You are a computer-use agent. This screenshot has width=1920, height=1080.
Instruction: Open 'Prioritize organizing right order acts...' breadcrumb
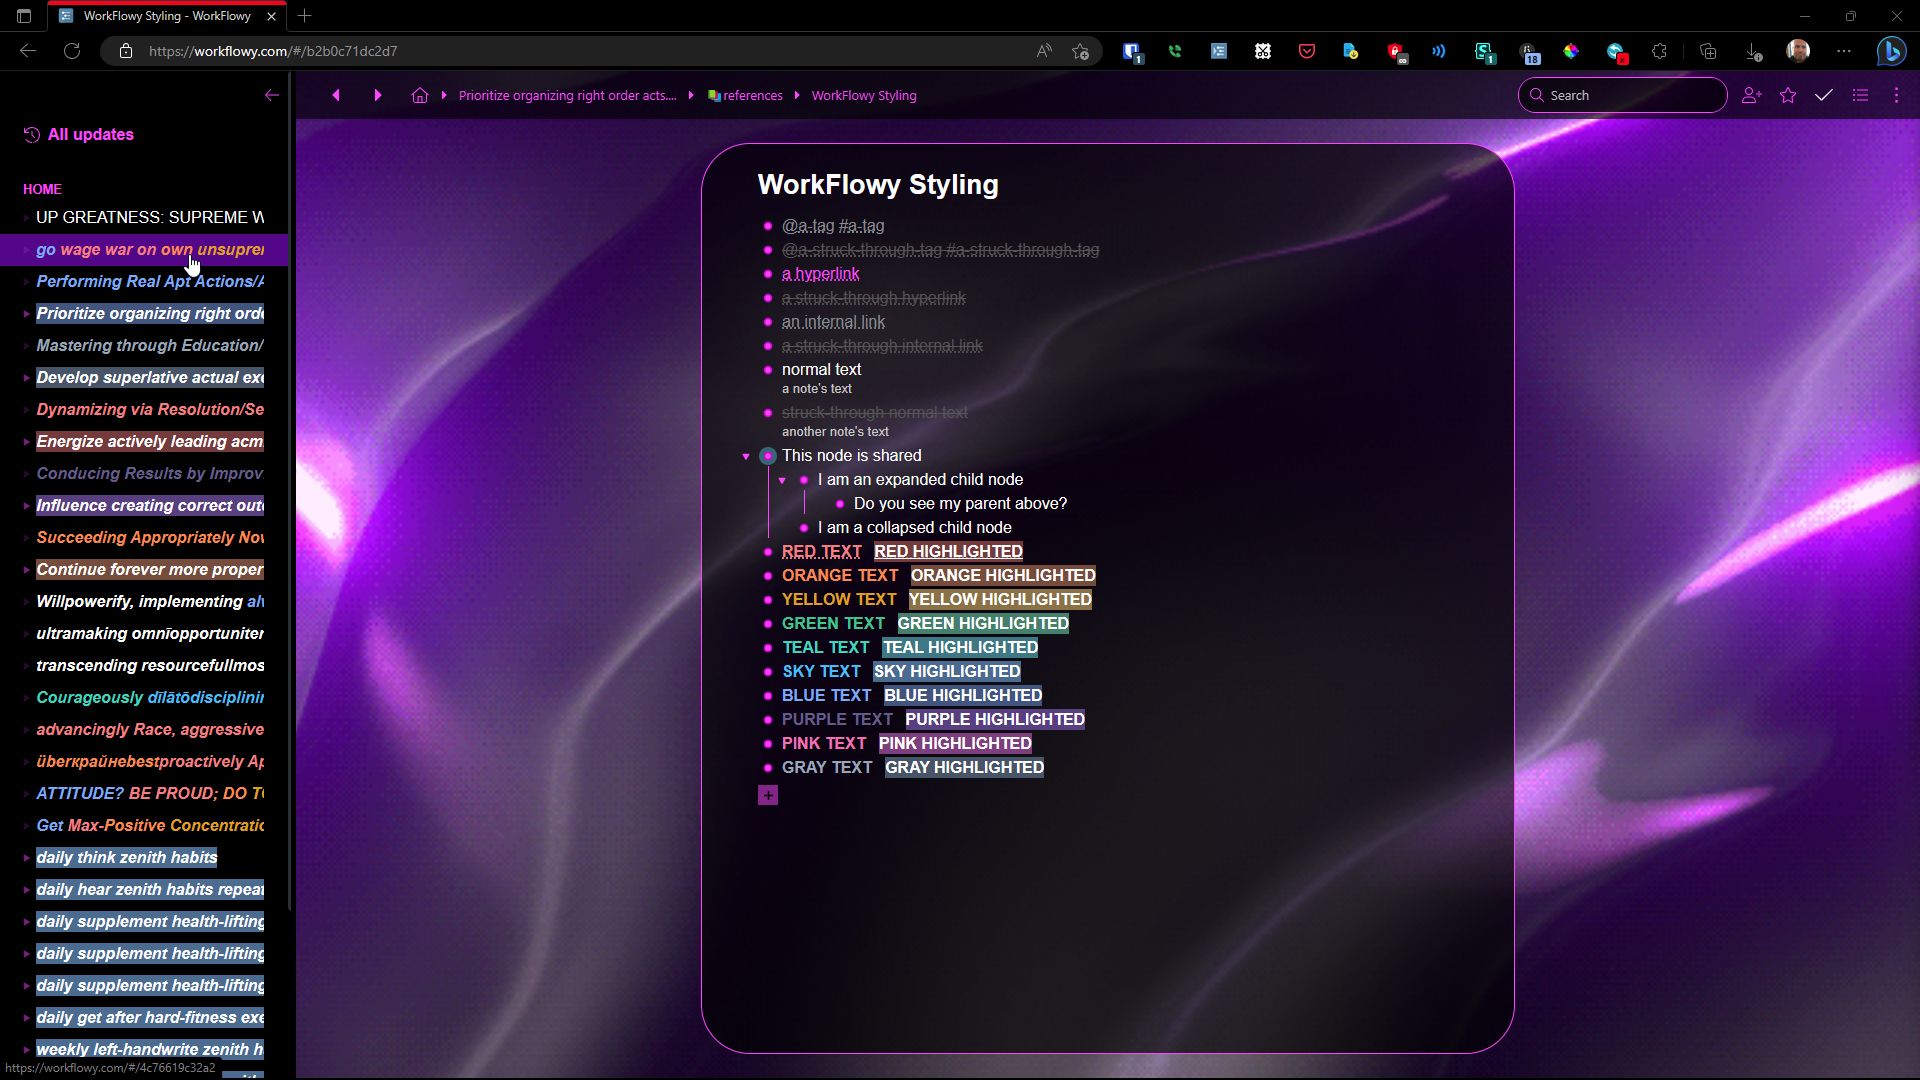567,95
